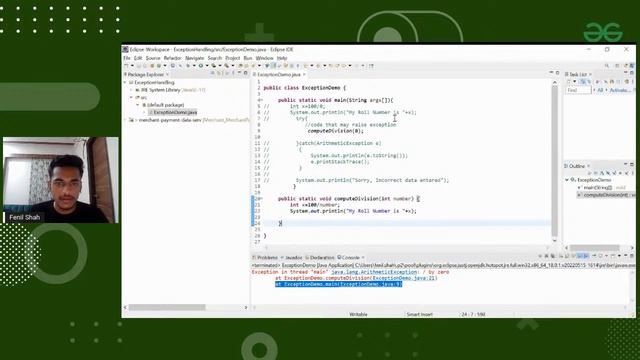Close the ExceptionDemo.java editor tab
640x360 pixels.
tap(304, 74)
